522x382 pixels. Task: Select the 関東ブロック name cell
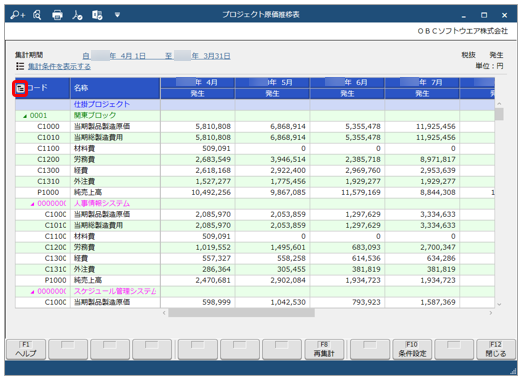pos(115,116)
